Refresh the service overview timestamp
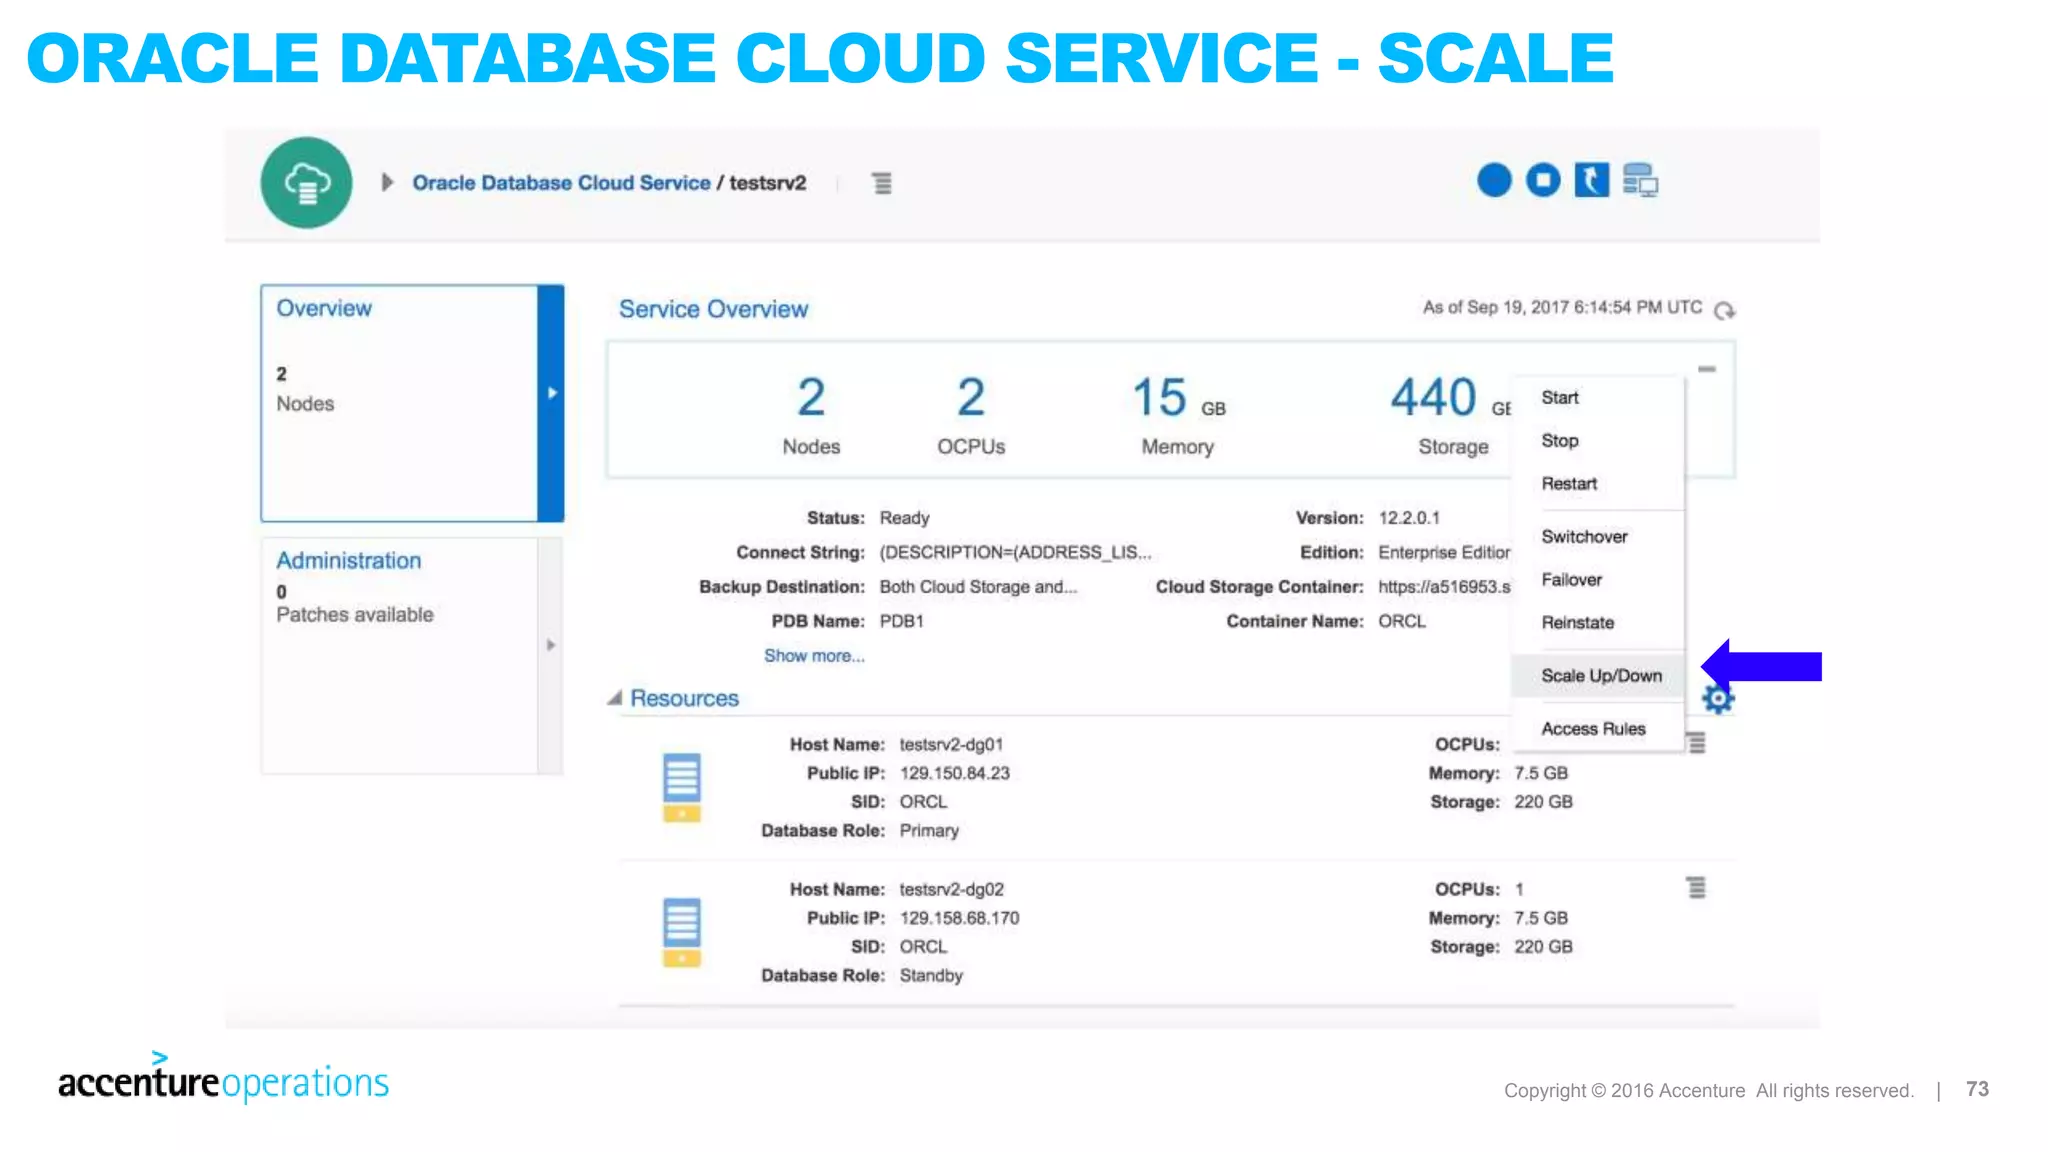Image resolution: width=2048 pixels, height=1152 pixels. 1724,310
